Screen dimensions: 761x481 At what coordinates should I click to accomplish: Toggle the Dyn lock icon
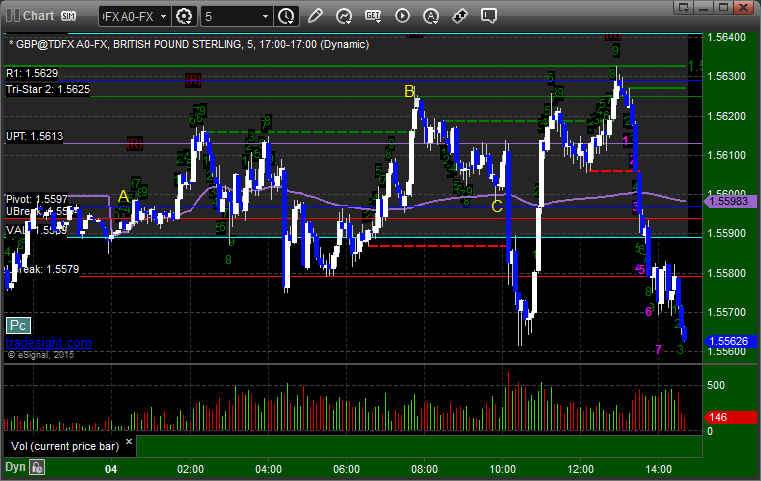pos(37,467)
